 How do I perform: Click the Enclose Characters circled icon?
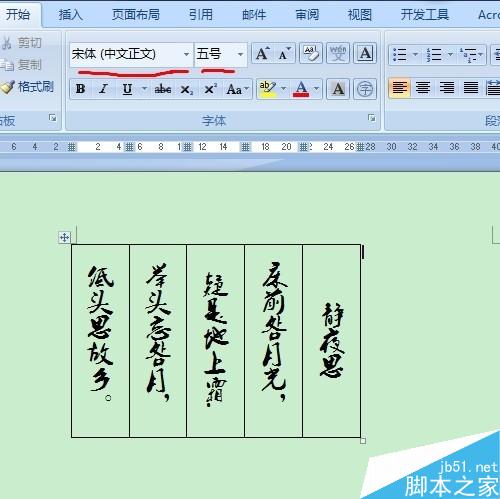click(365, 89)
